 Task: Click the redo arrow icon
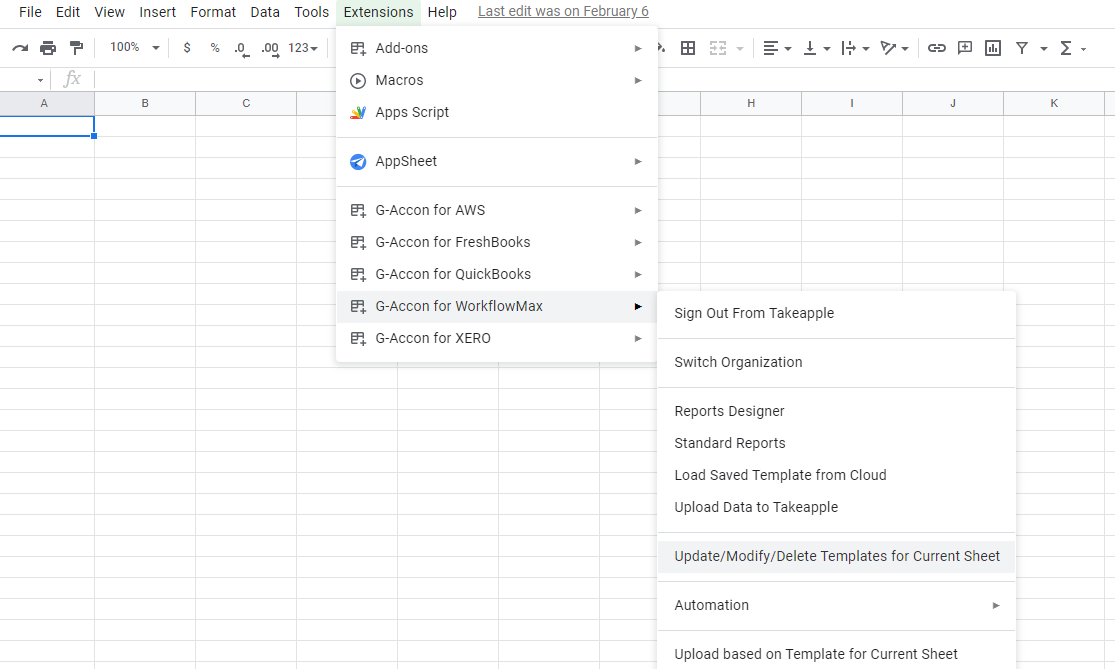(x=20, y=48)
